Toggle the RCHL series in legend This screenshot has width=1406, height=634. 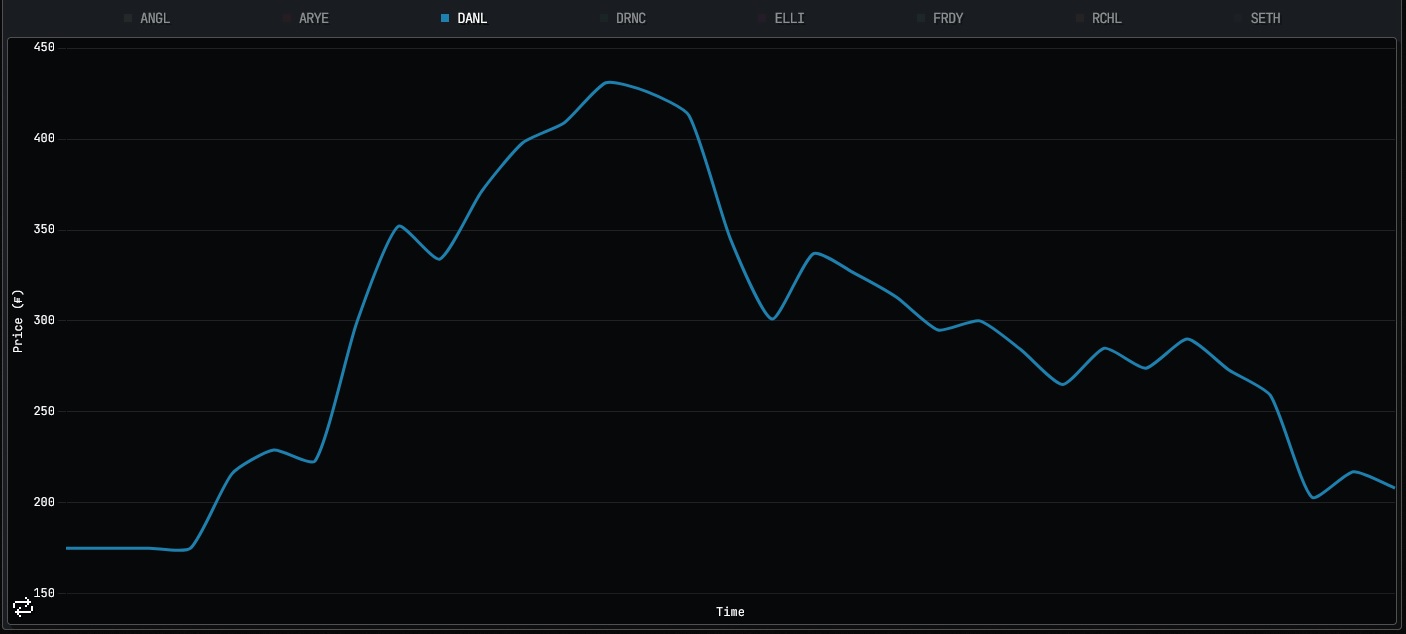click(1098, 18)
